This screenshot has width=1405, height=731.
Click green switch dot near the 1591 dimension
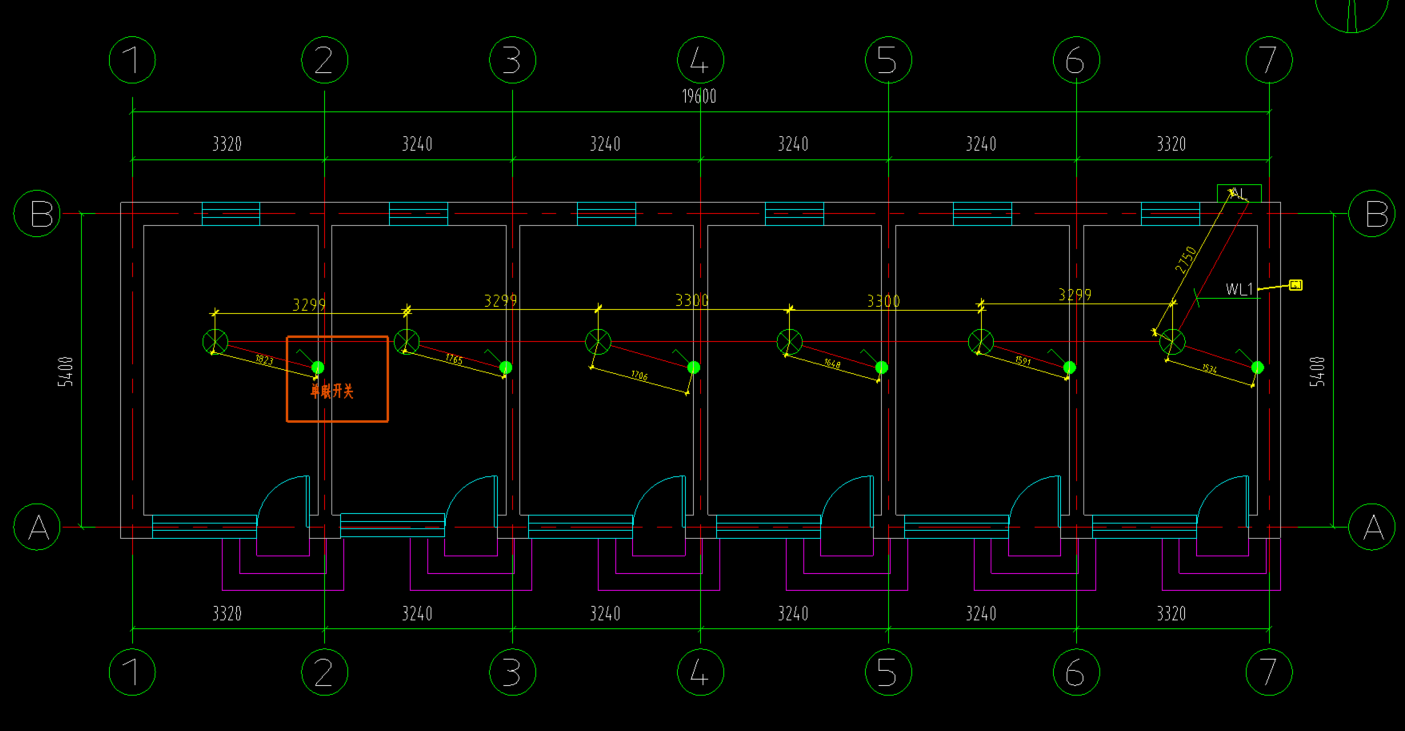coord(1070,368)
